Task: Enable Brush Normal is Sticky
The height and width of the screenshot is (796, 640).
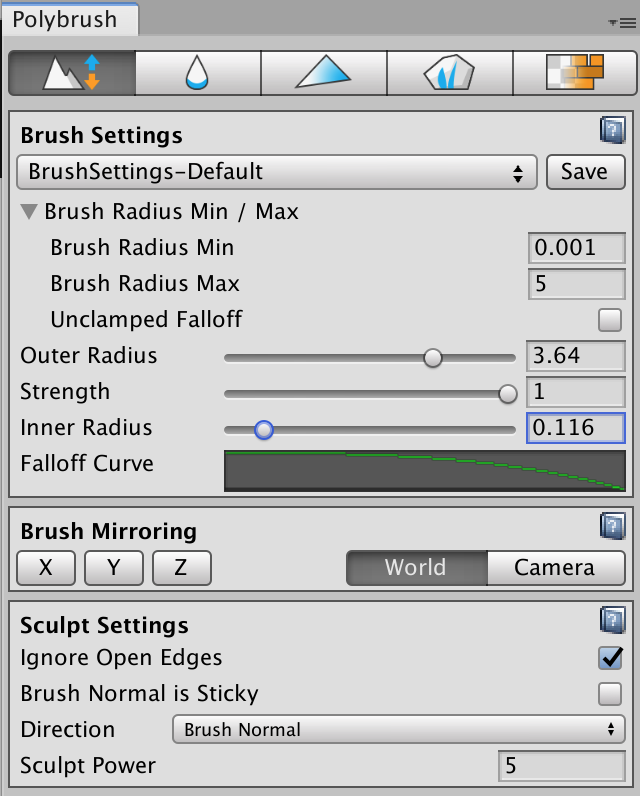Action: coord(610,694)
